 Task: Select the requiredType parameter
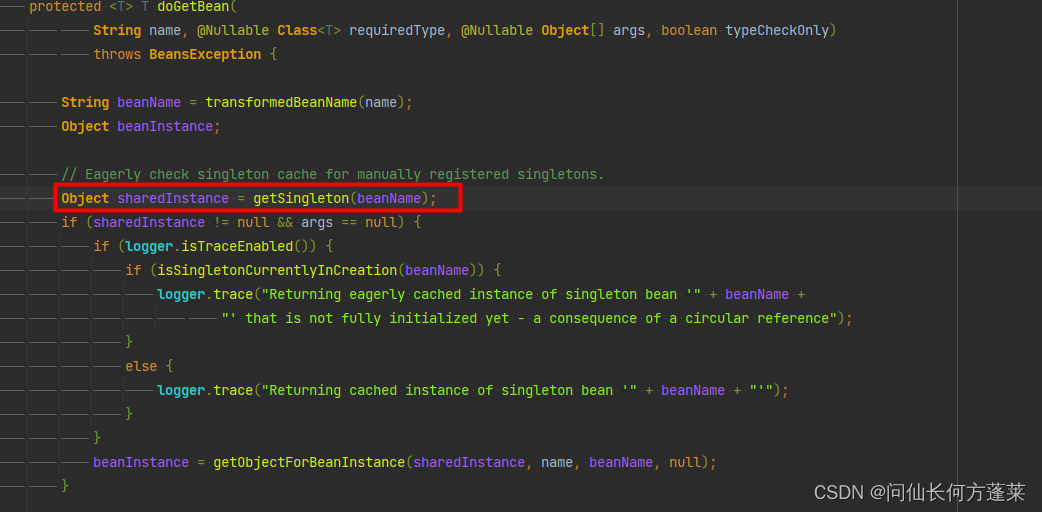397,31
